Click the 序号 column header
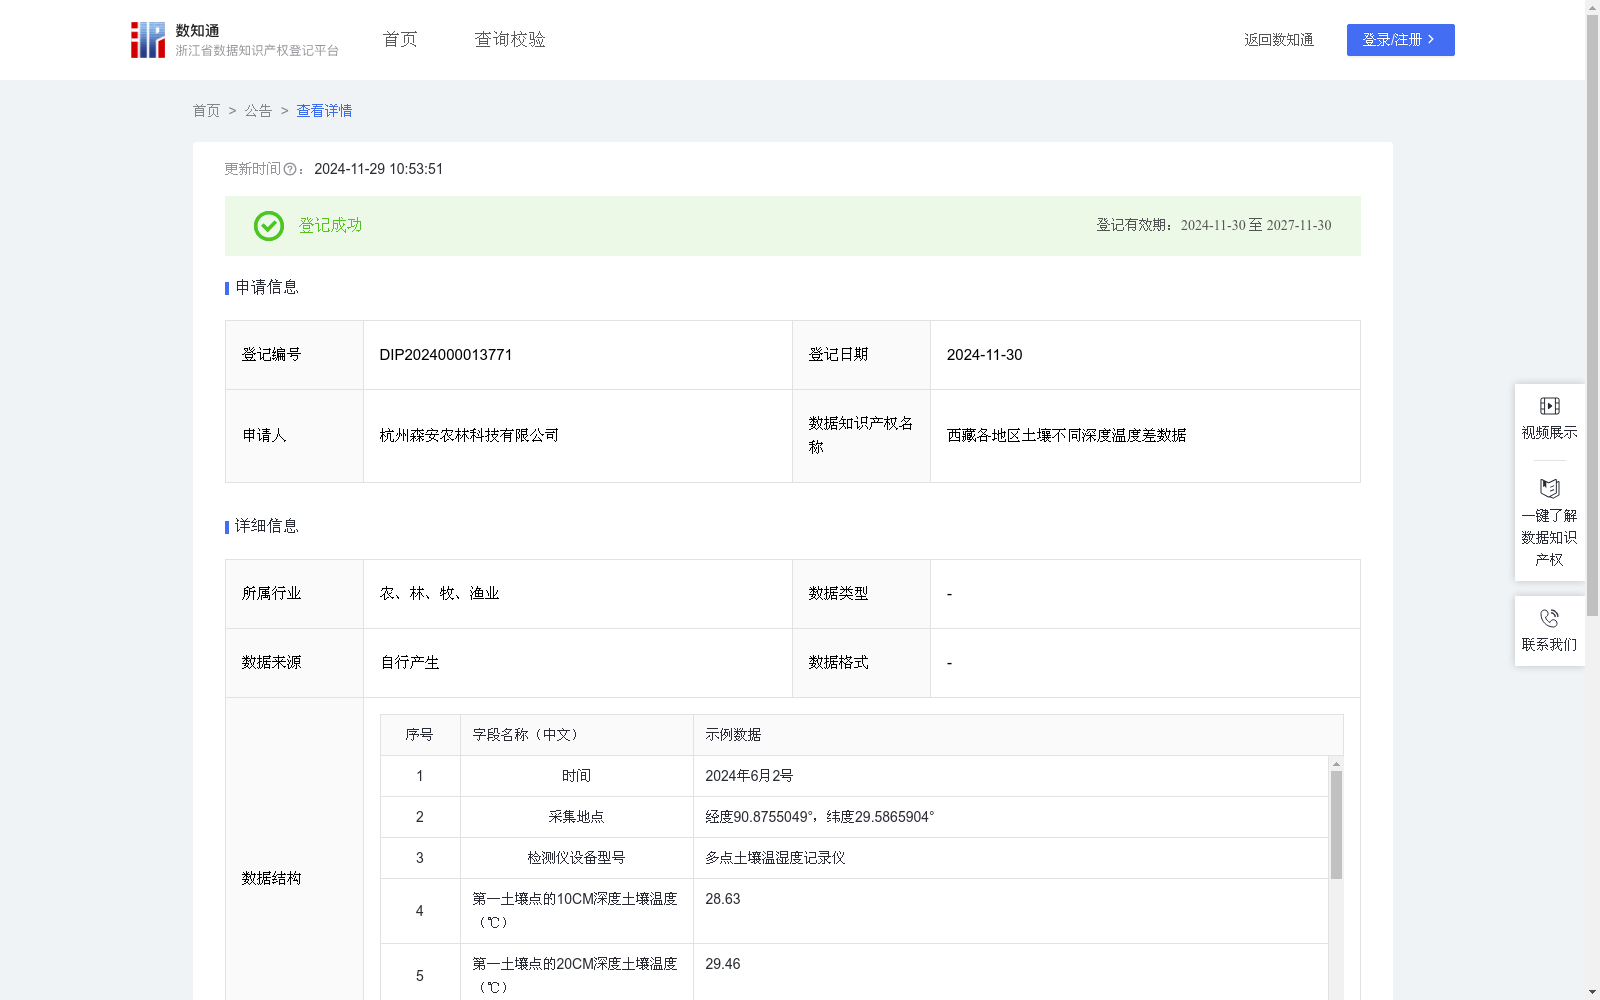Screen dimensions: 1600x1000 420,735
